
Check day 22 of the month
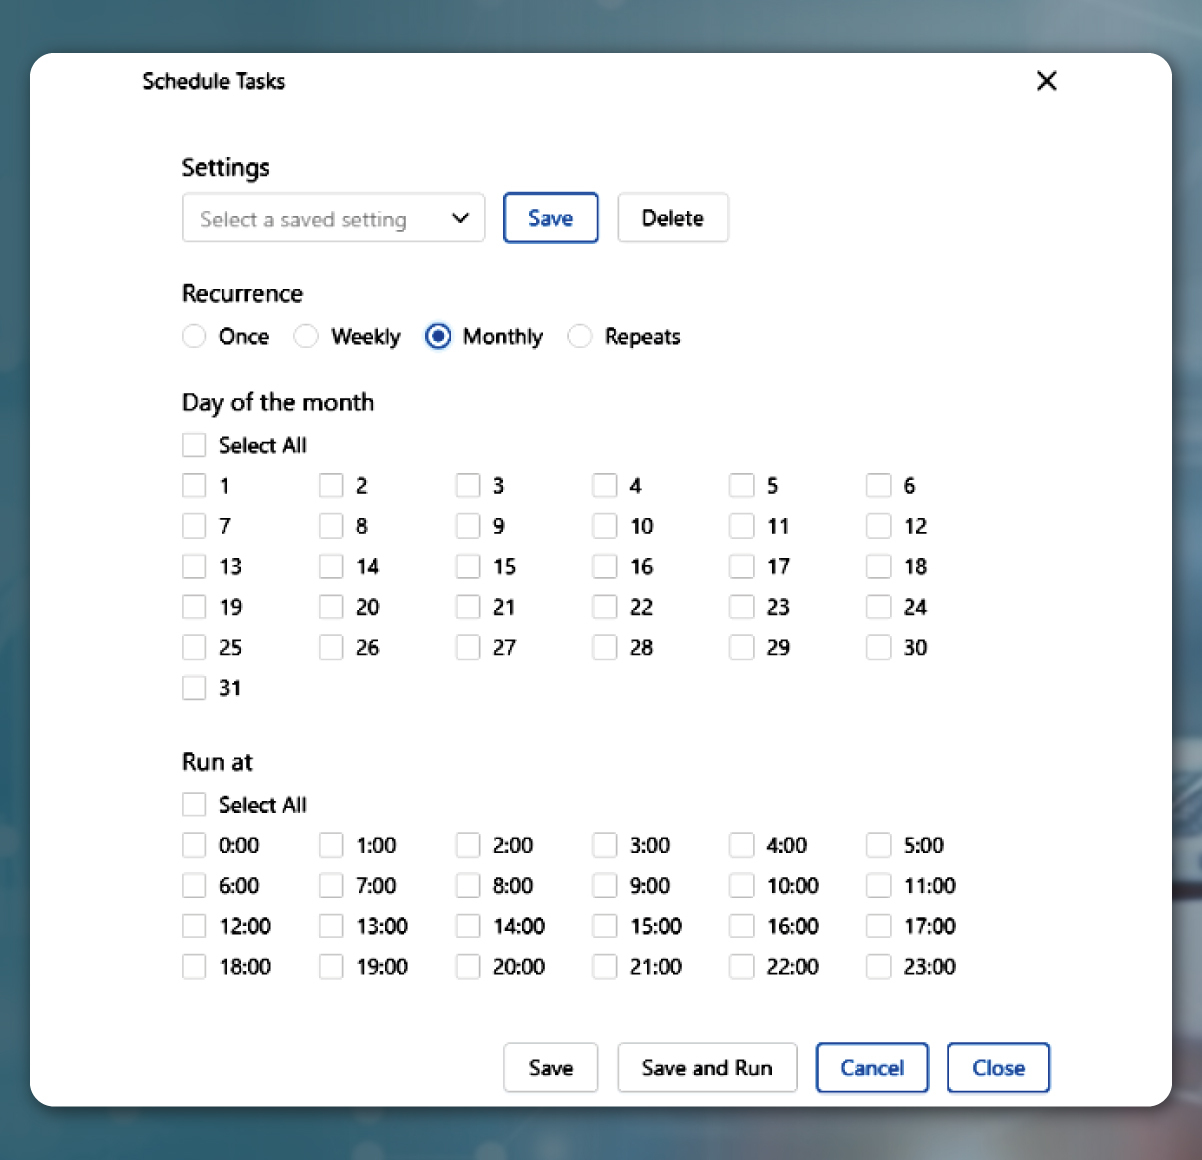click(604, 606)
